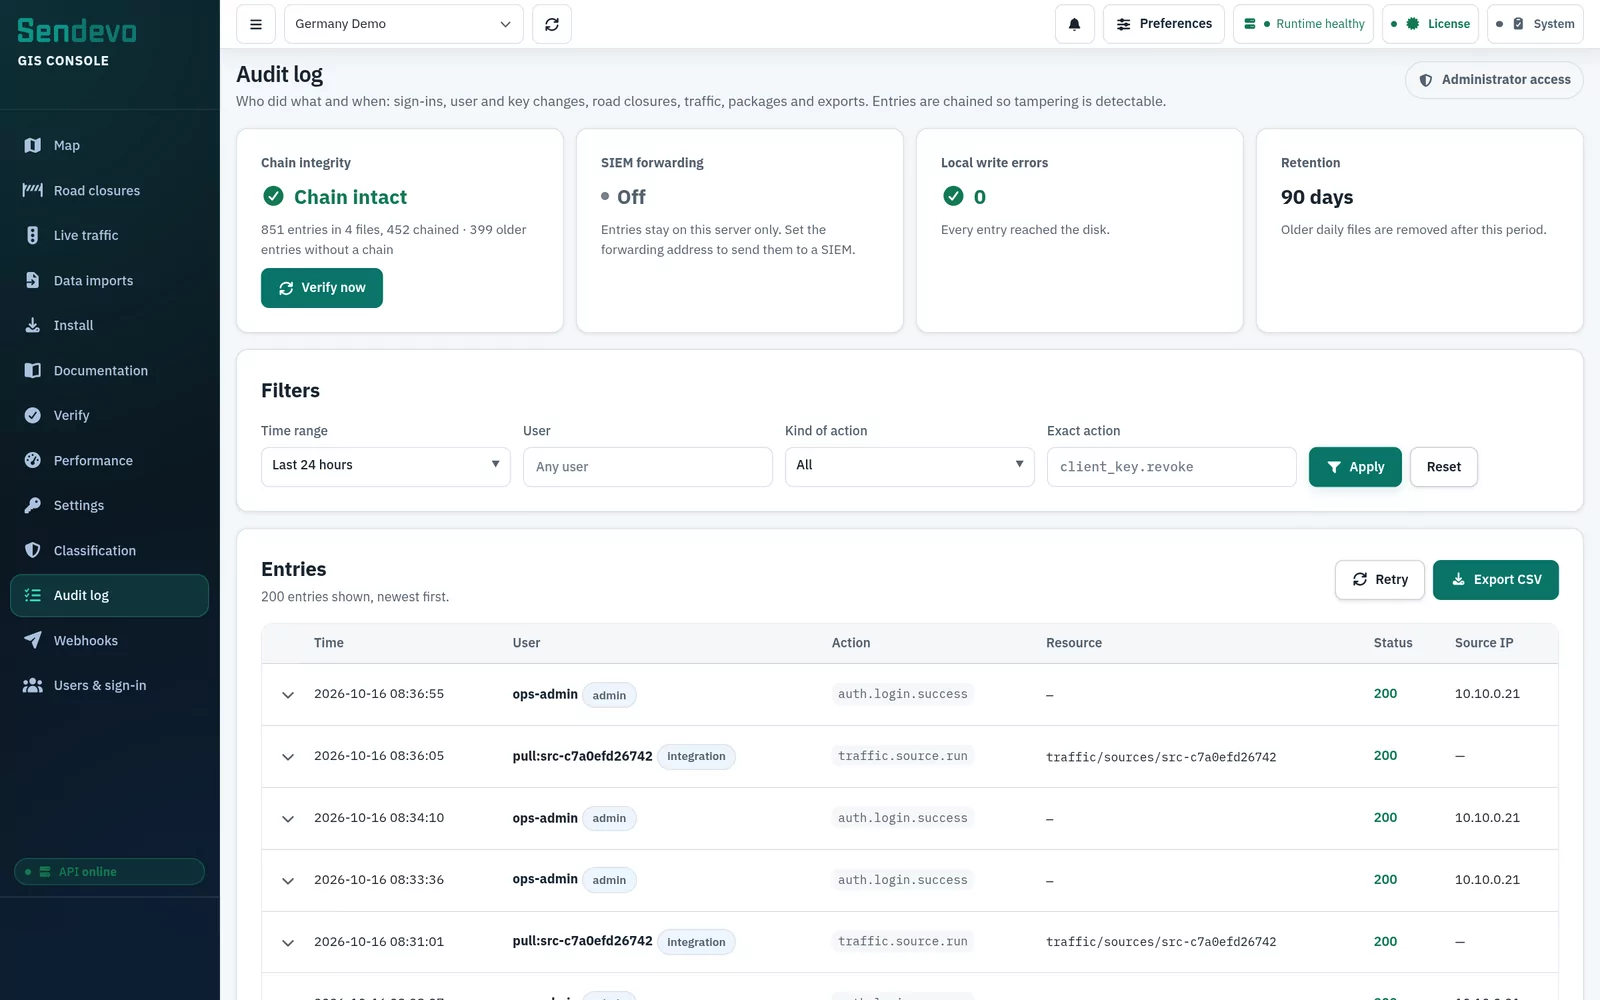
Task: Open the Data imports page
Action: (x=109, y=280)
